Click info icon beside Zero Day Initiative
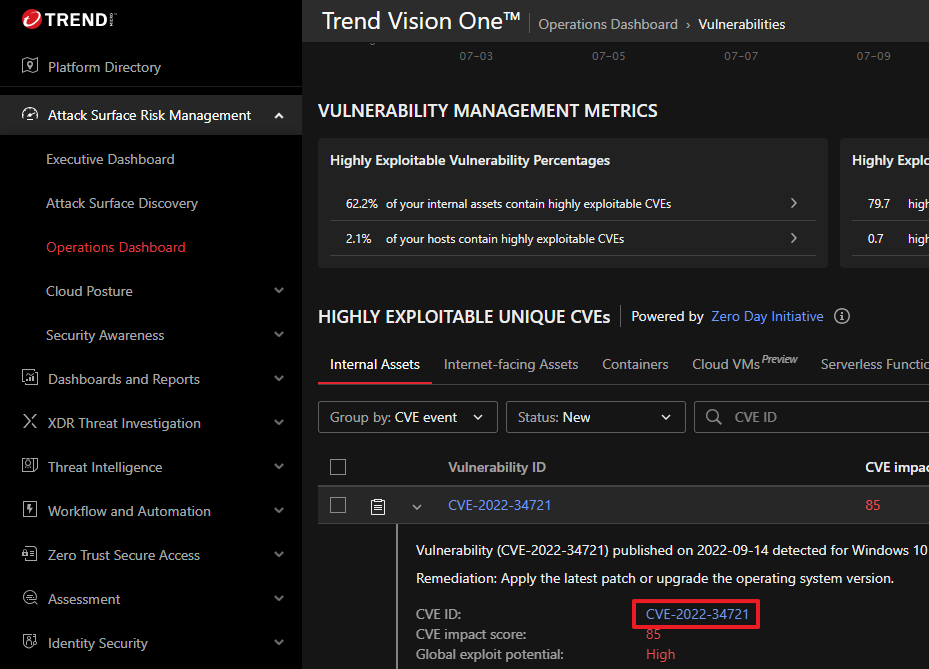Image resolution: width=929 pixels, height=669 pixels. pos(842,316)
